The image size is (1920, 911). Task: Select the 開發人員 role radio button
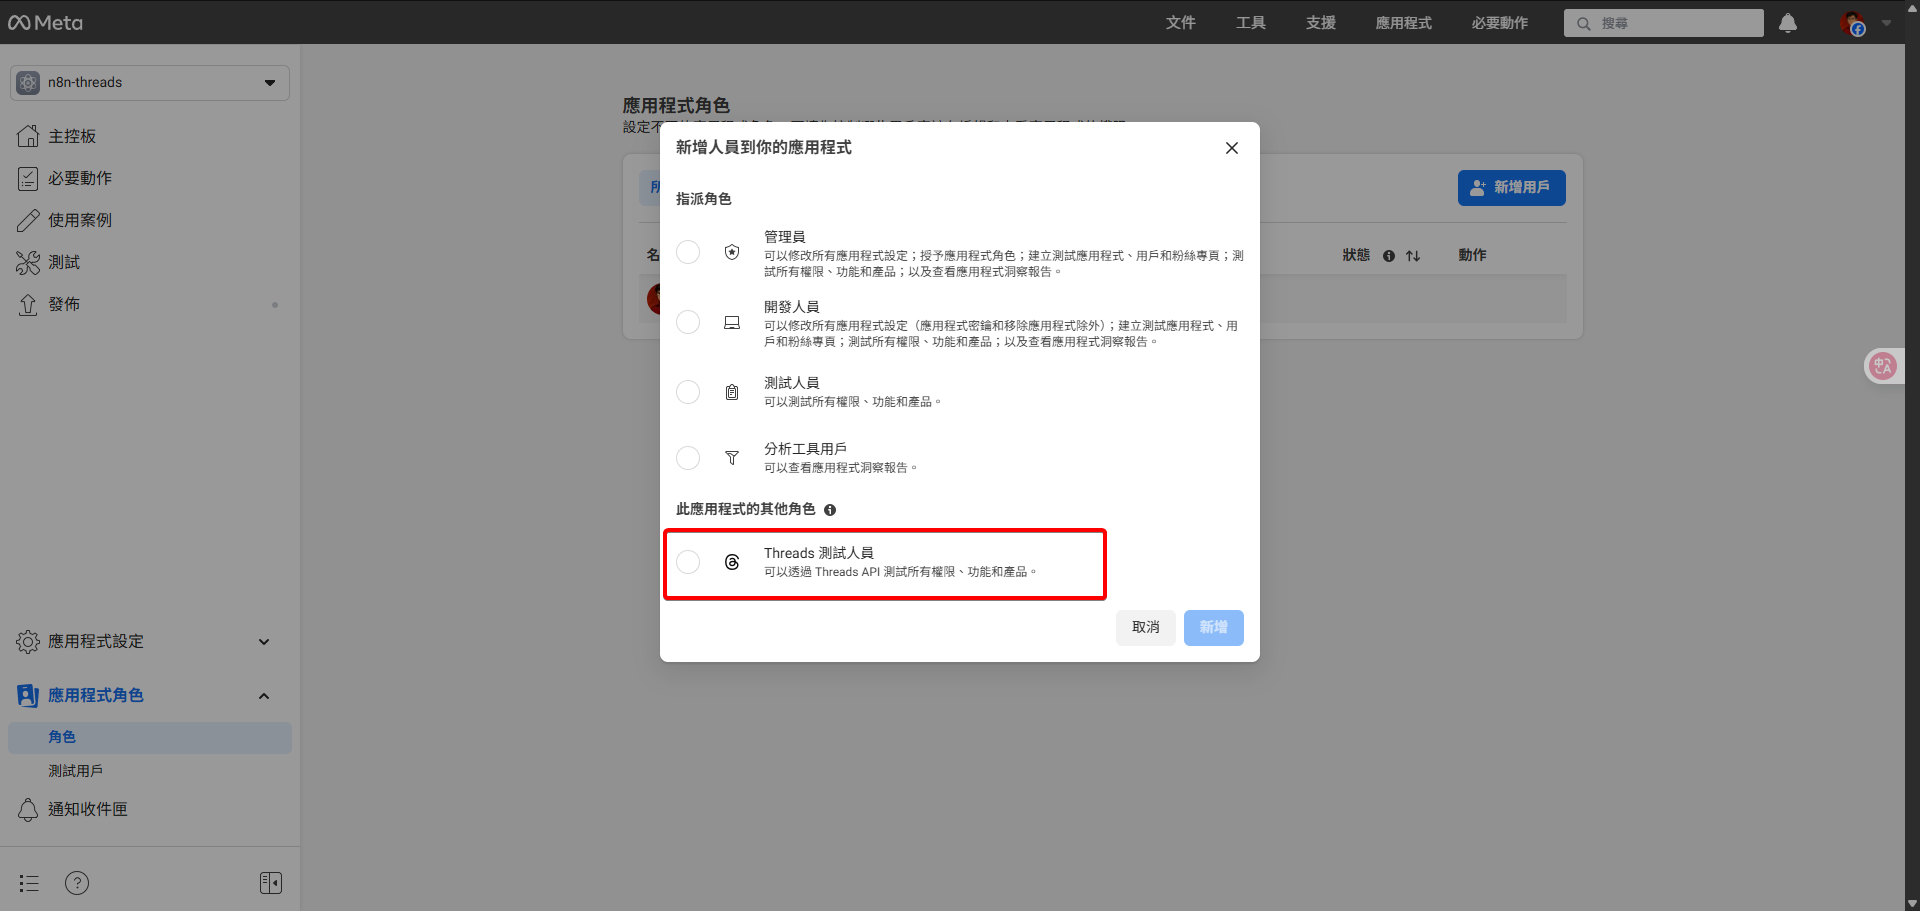[x=688, y=322]
